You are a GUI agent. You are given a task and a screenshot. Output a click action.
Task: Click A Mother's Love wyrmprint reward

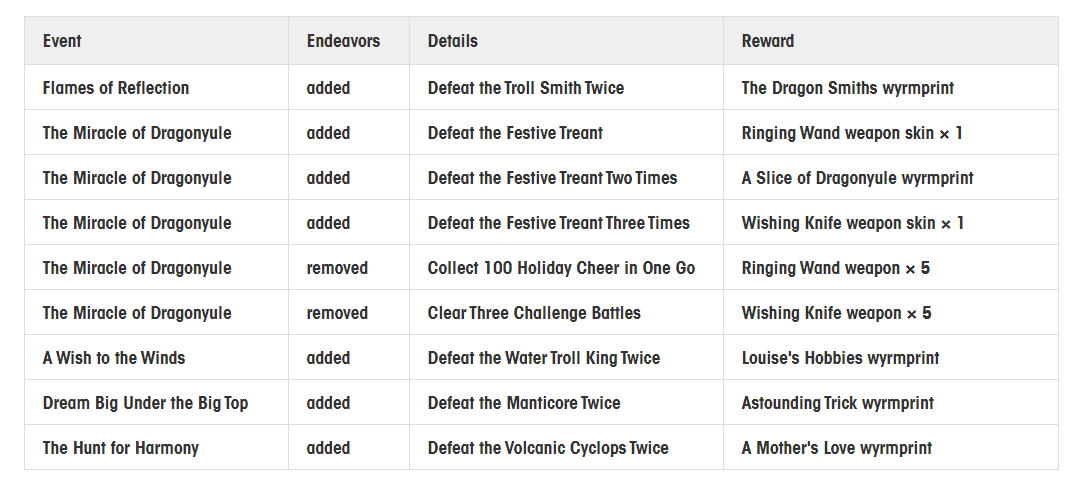point(837,448)
